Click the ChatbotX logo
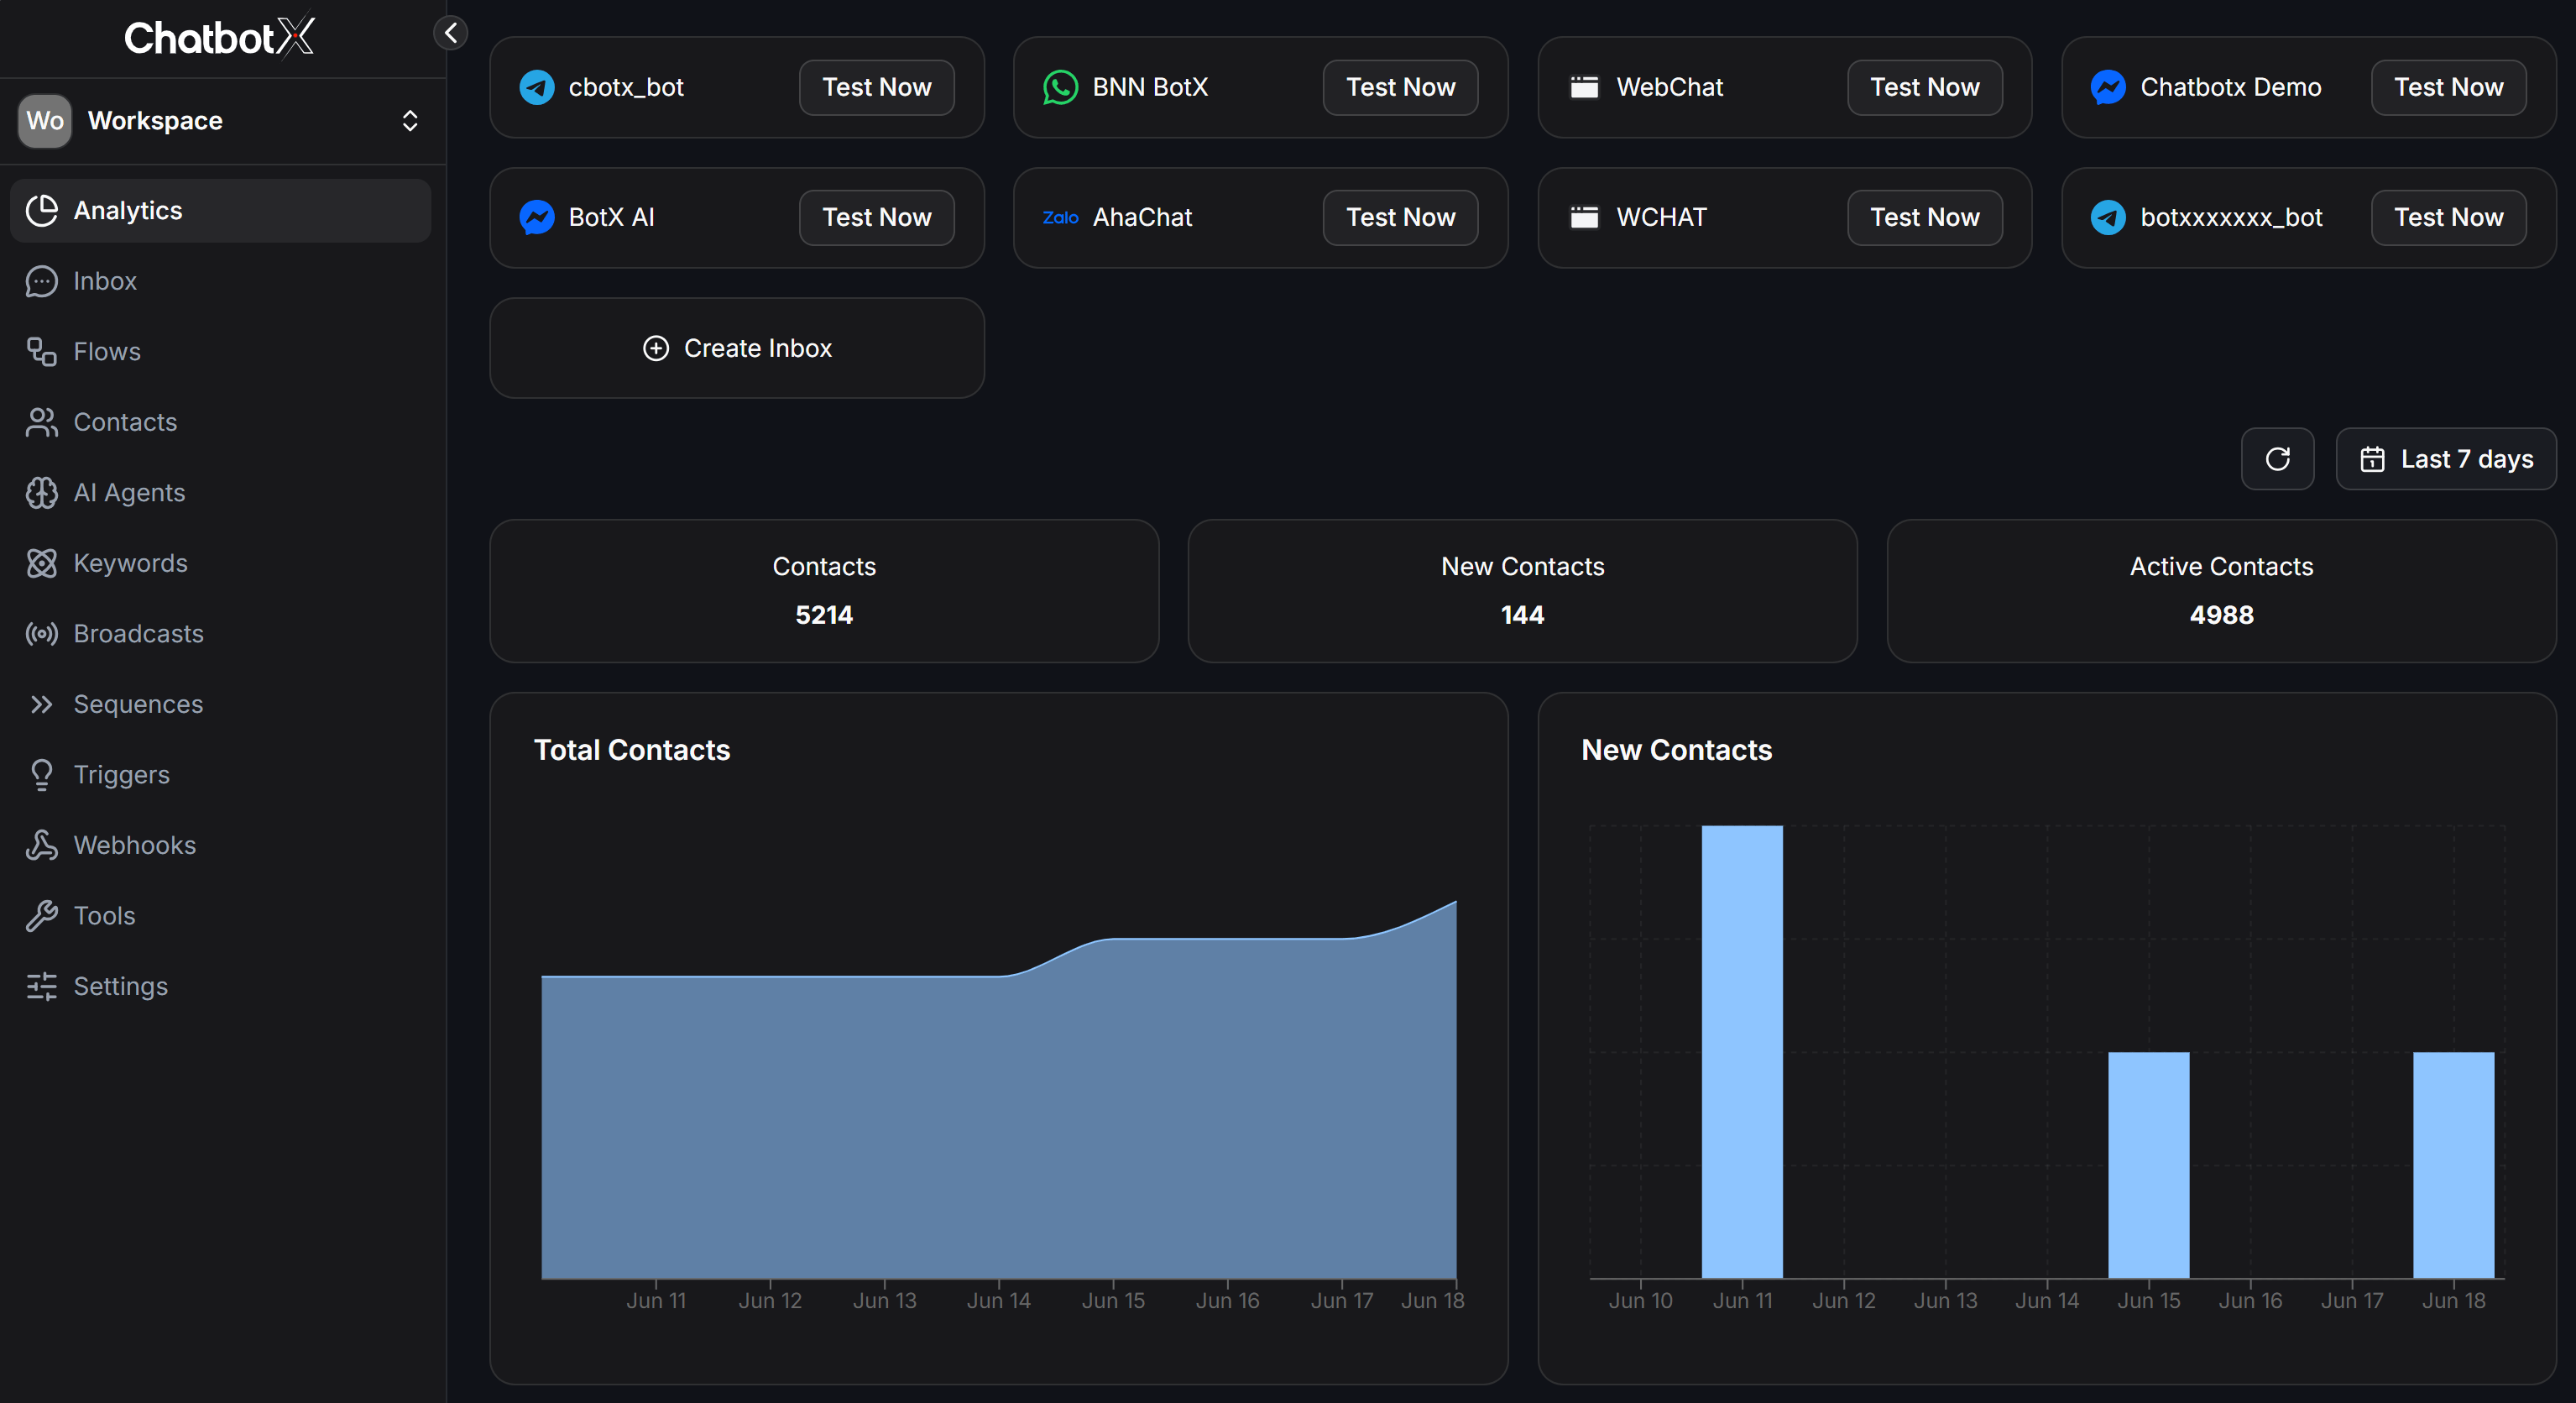 219,37
